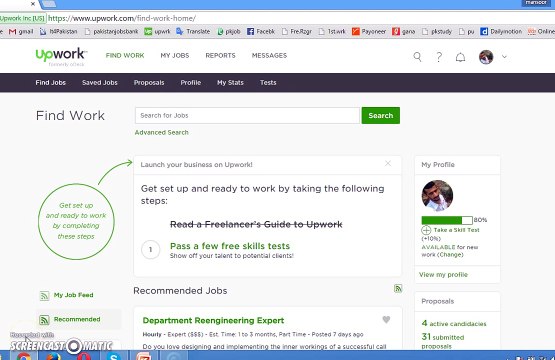
Task: Select MY JOBS in top navigation
Action: [175, 56]
